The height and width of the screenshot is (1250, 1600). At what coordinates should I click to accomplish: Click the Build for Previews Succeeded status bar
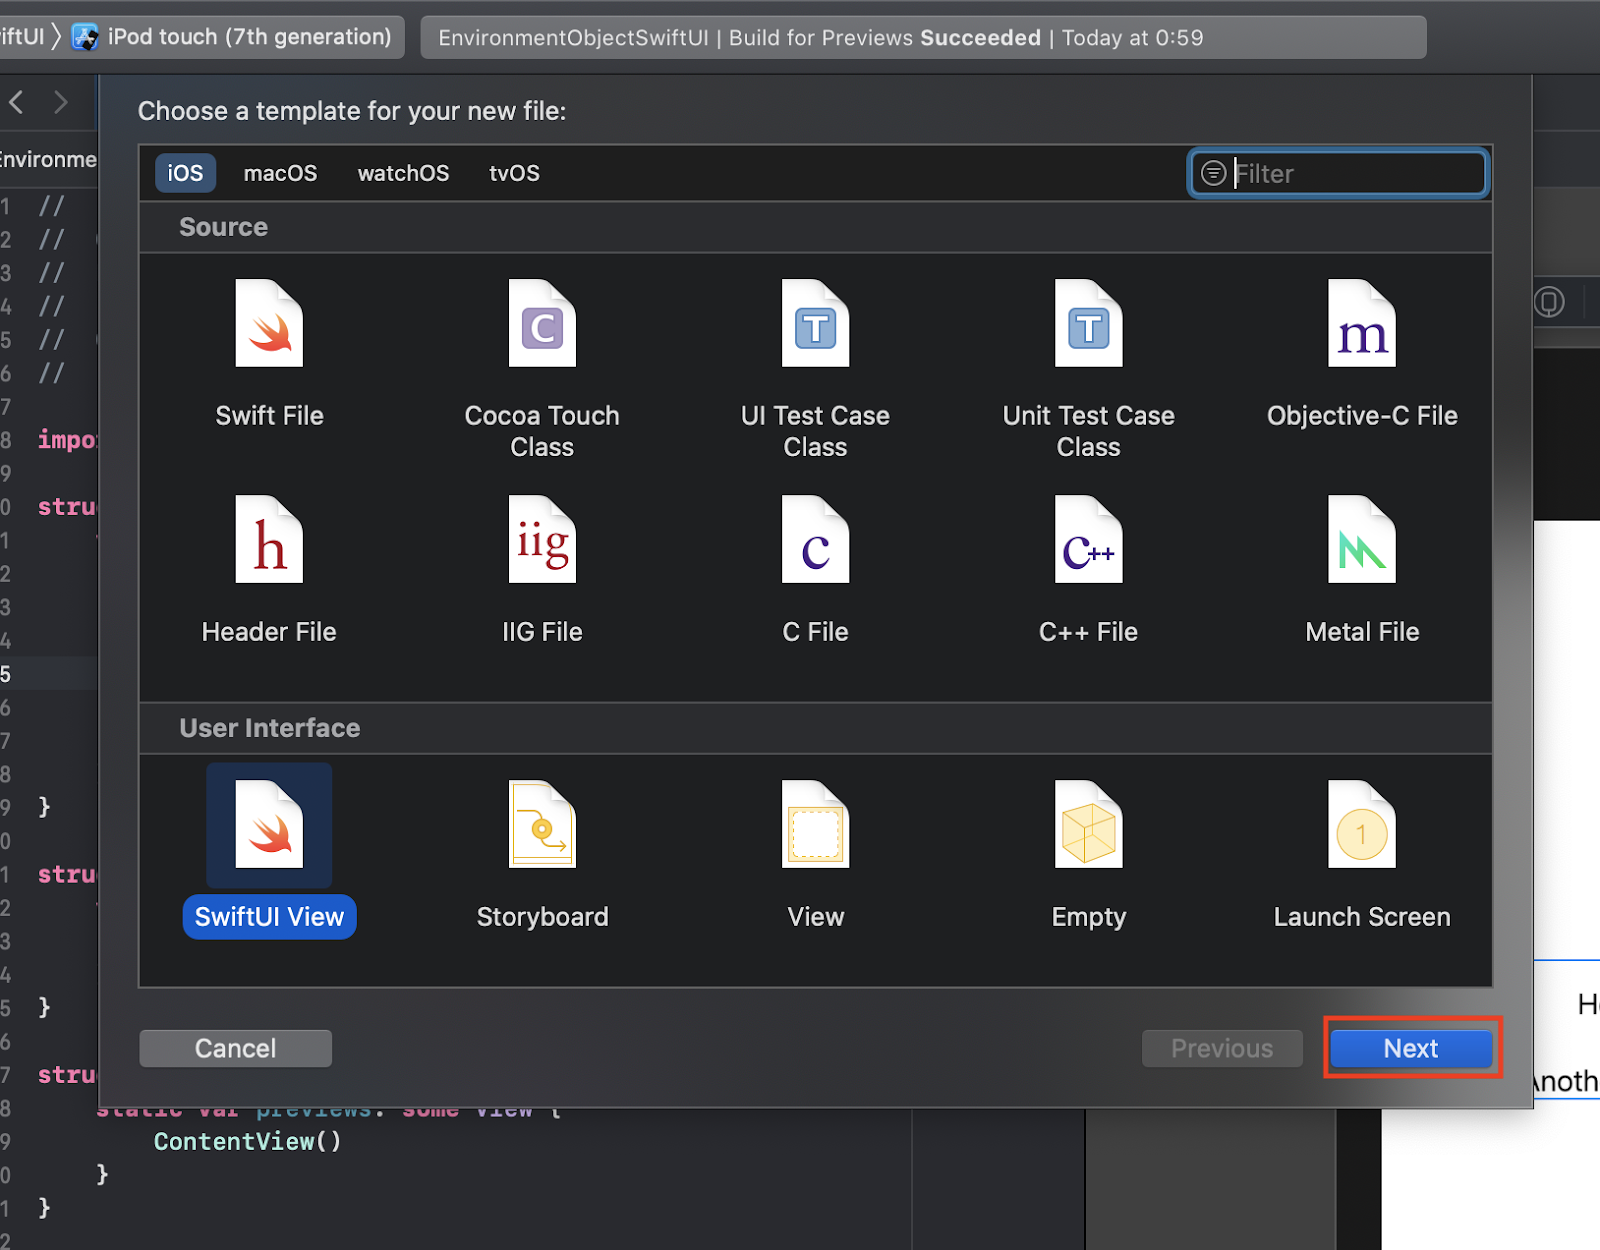922,38
